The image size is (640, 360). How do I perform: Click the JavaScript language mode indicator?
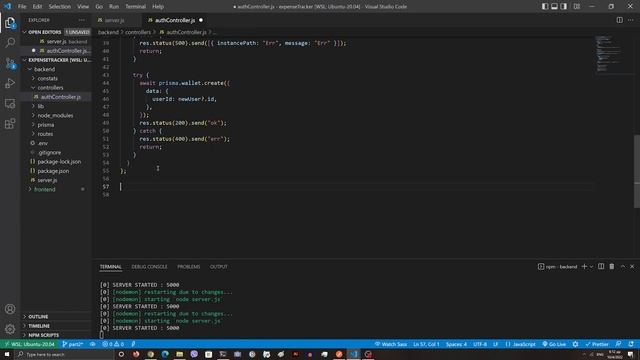click(520, 344)
